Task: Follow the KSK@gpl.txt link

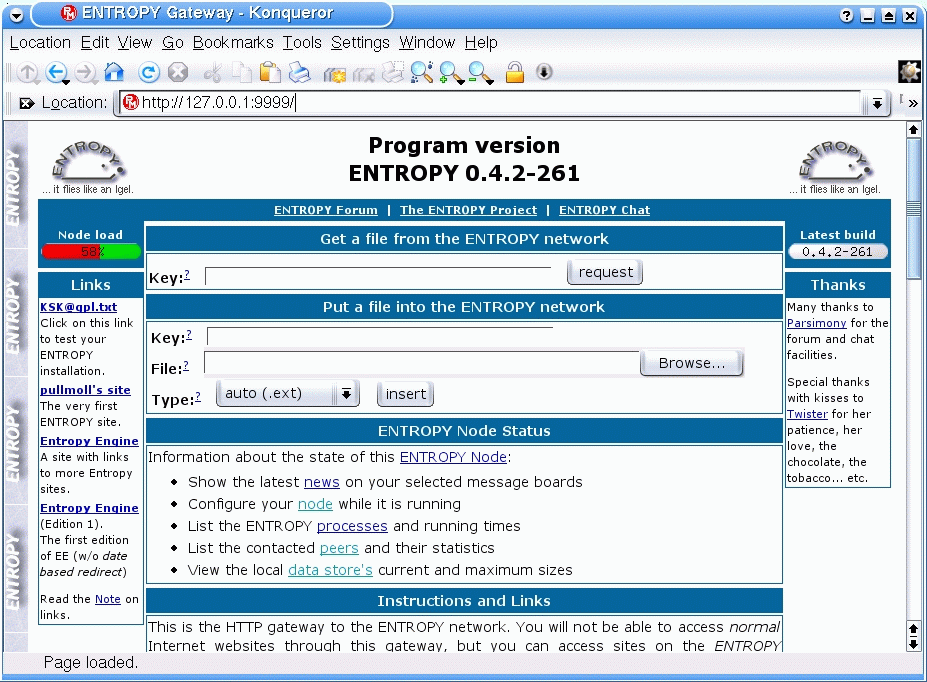Action: 79,307
